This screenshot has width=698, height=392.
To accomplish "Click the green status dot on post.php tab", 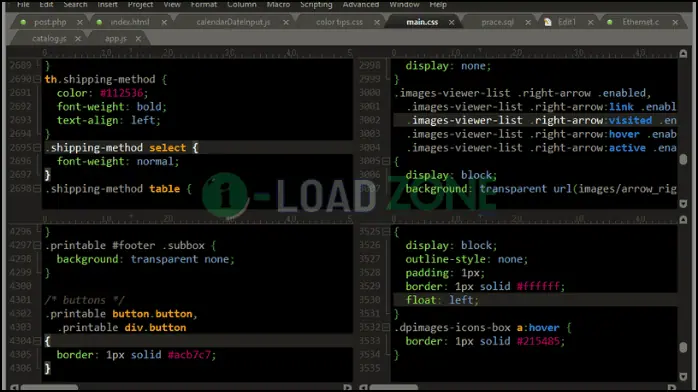I will point(23,22).
